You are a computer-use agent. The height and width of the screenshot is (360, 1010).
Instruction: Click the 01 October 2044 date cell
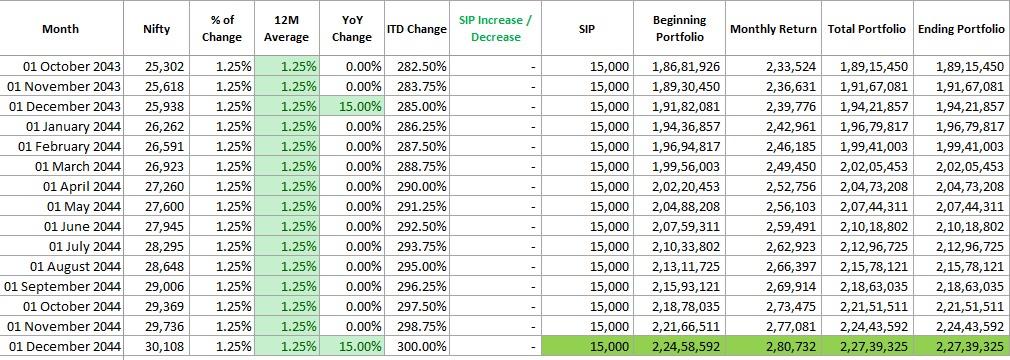tap(61, 306)
